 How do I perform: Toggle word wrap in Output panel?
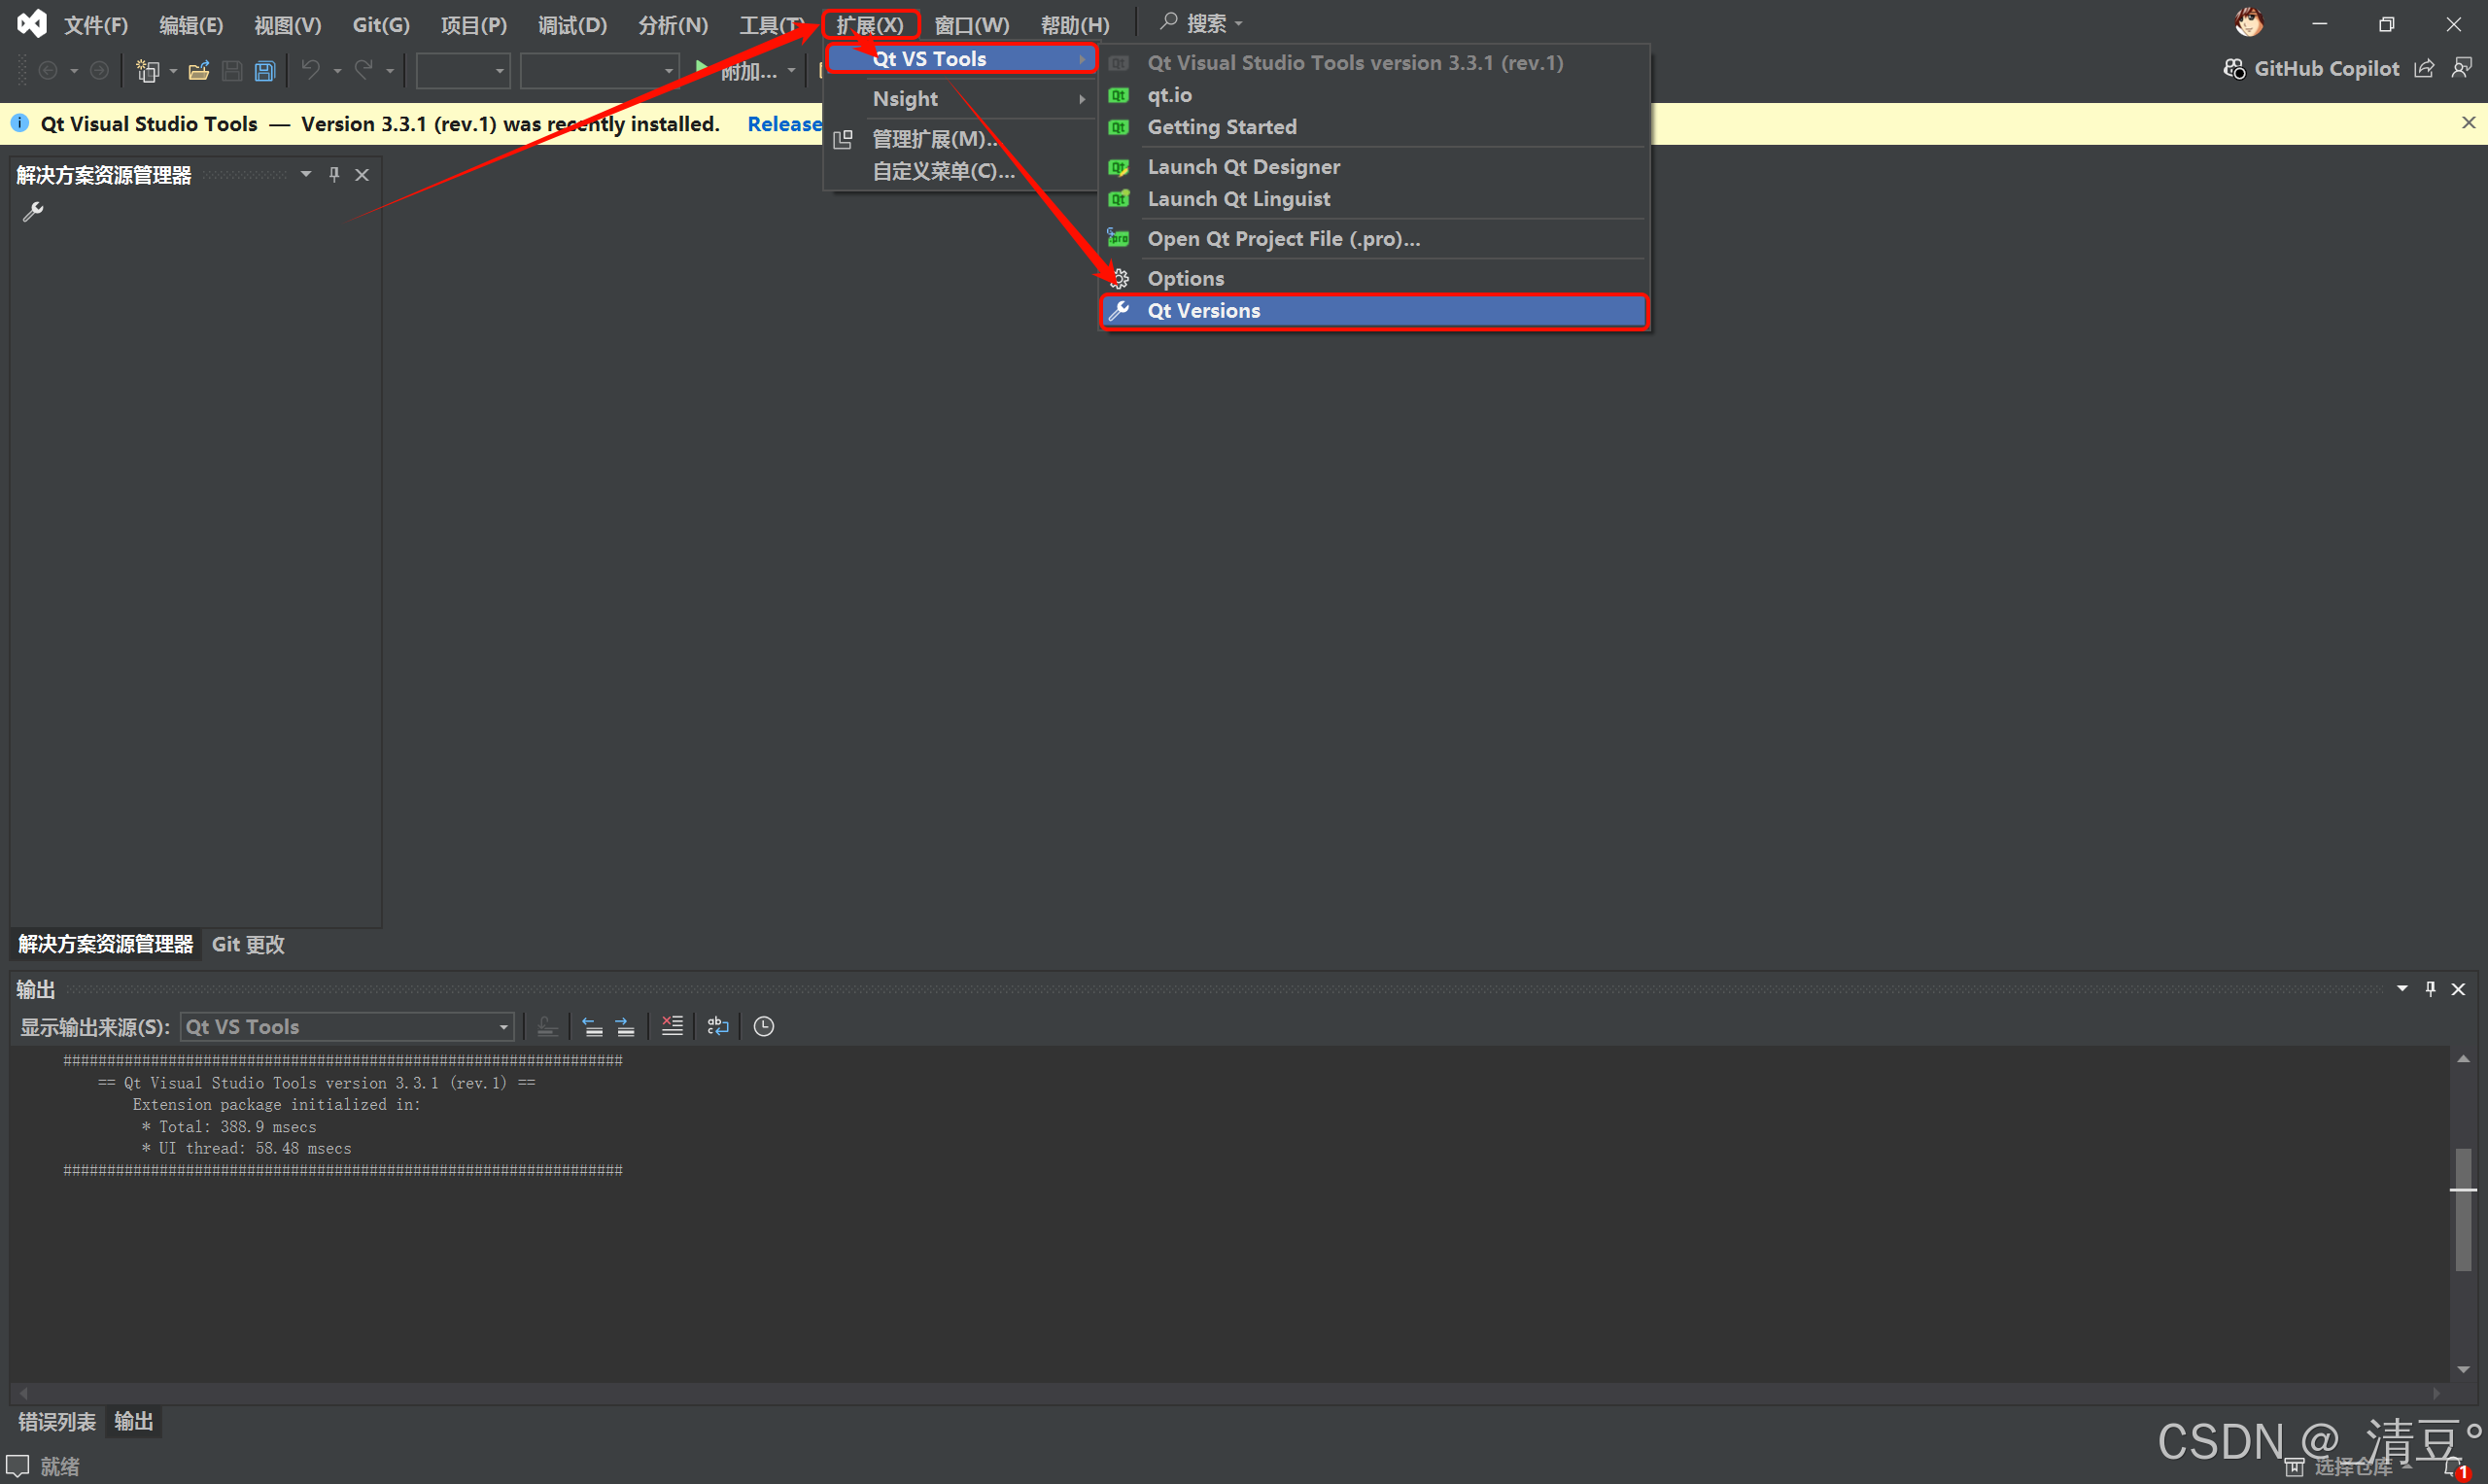point(718,1026)
